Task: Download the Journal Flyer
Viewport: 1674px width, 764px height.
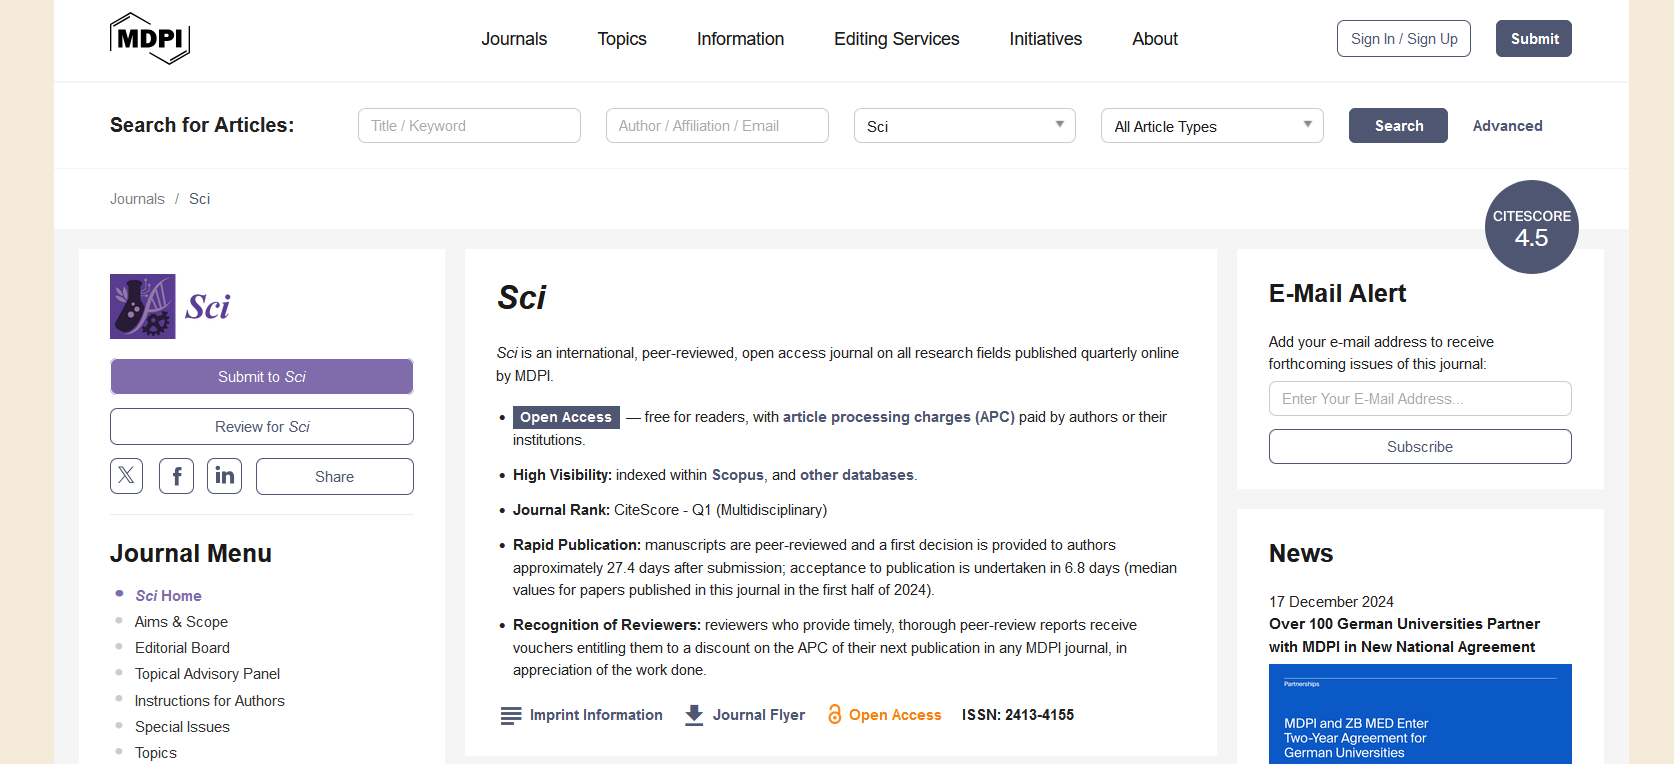Action: point(693,715)
